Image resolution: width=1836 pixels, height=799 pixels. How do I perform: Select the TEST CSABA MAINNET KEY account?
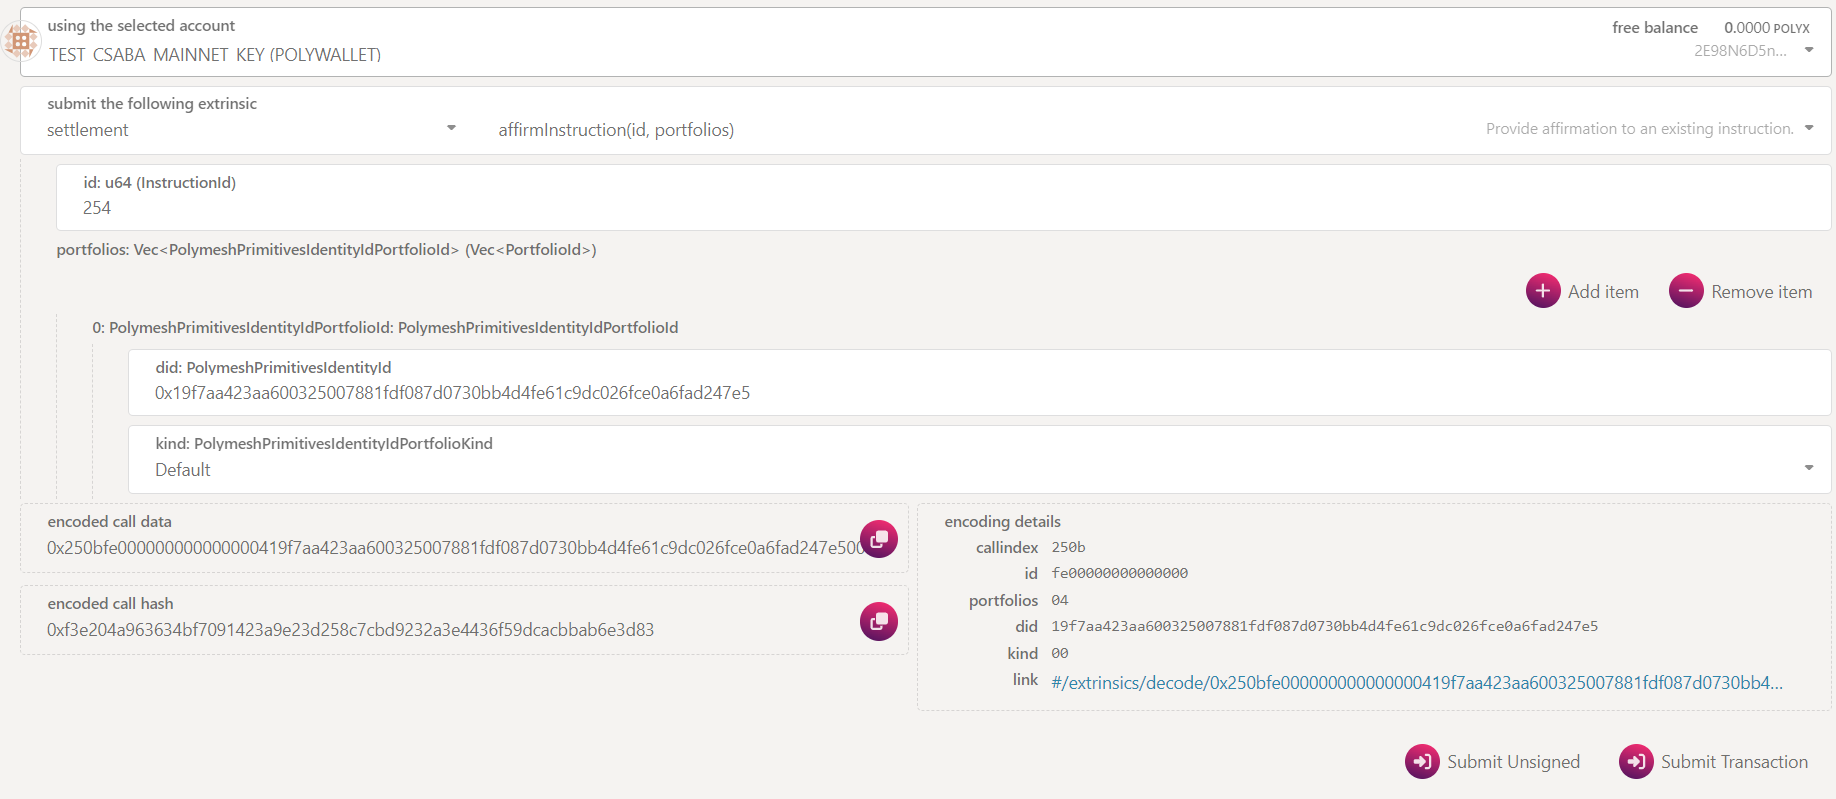click(215, 55)
